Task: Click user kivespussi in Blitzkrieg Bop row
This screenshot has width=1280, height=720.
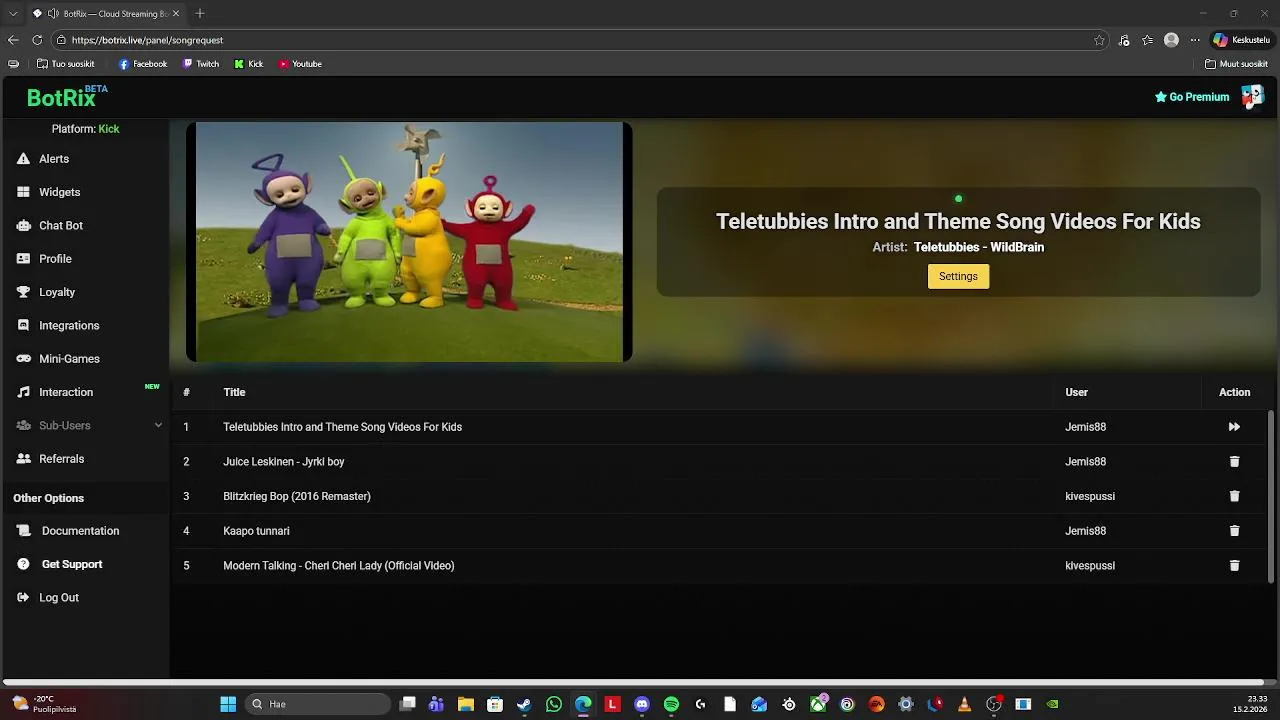Action: [1090, 496]
